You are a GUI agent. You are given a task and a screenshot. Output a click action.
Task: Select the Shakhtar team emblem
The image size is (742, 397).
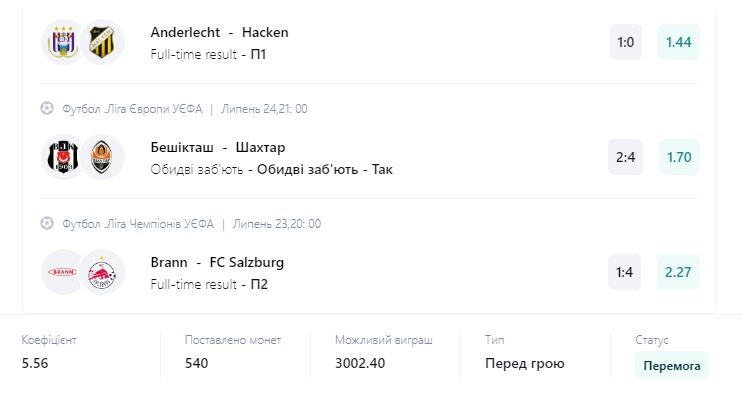click(x=102, y=157)
